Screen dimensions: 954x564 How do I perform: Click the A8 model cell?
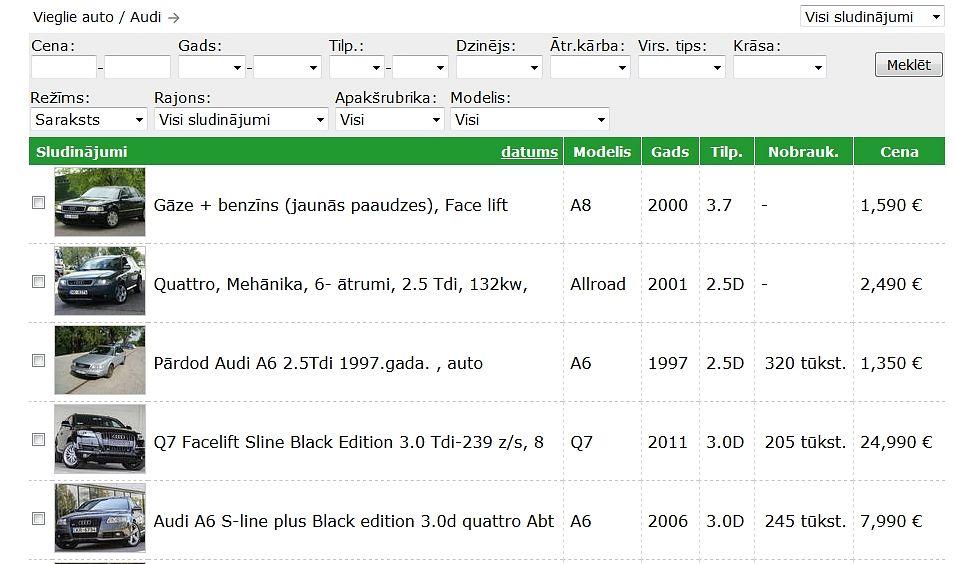point(580,205)
